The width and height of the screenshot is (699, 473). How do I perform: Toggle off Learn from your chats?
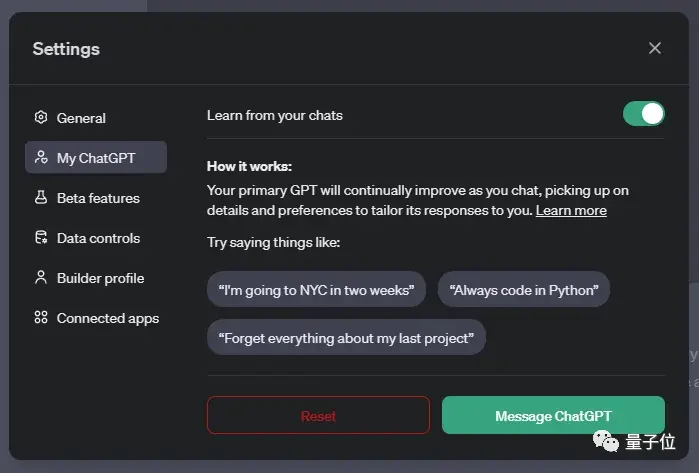coord(644,114)
